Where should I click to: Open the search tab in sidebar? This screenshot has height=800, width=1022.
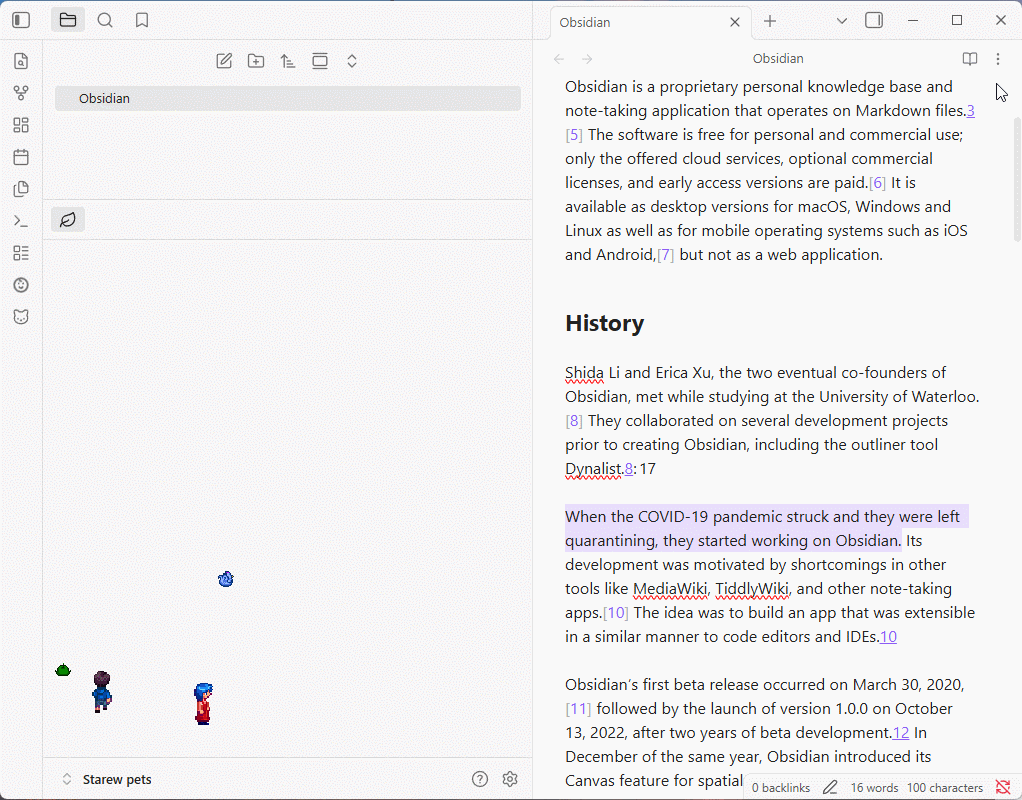[105, 20]
